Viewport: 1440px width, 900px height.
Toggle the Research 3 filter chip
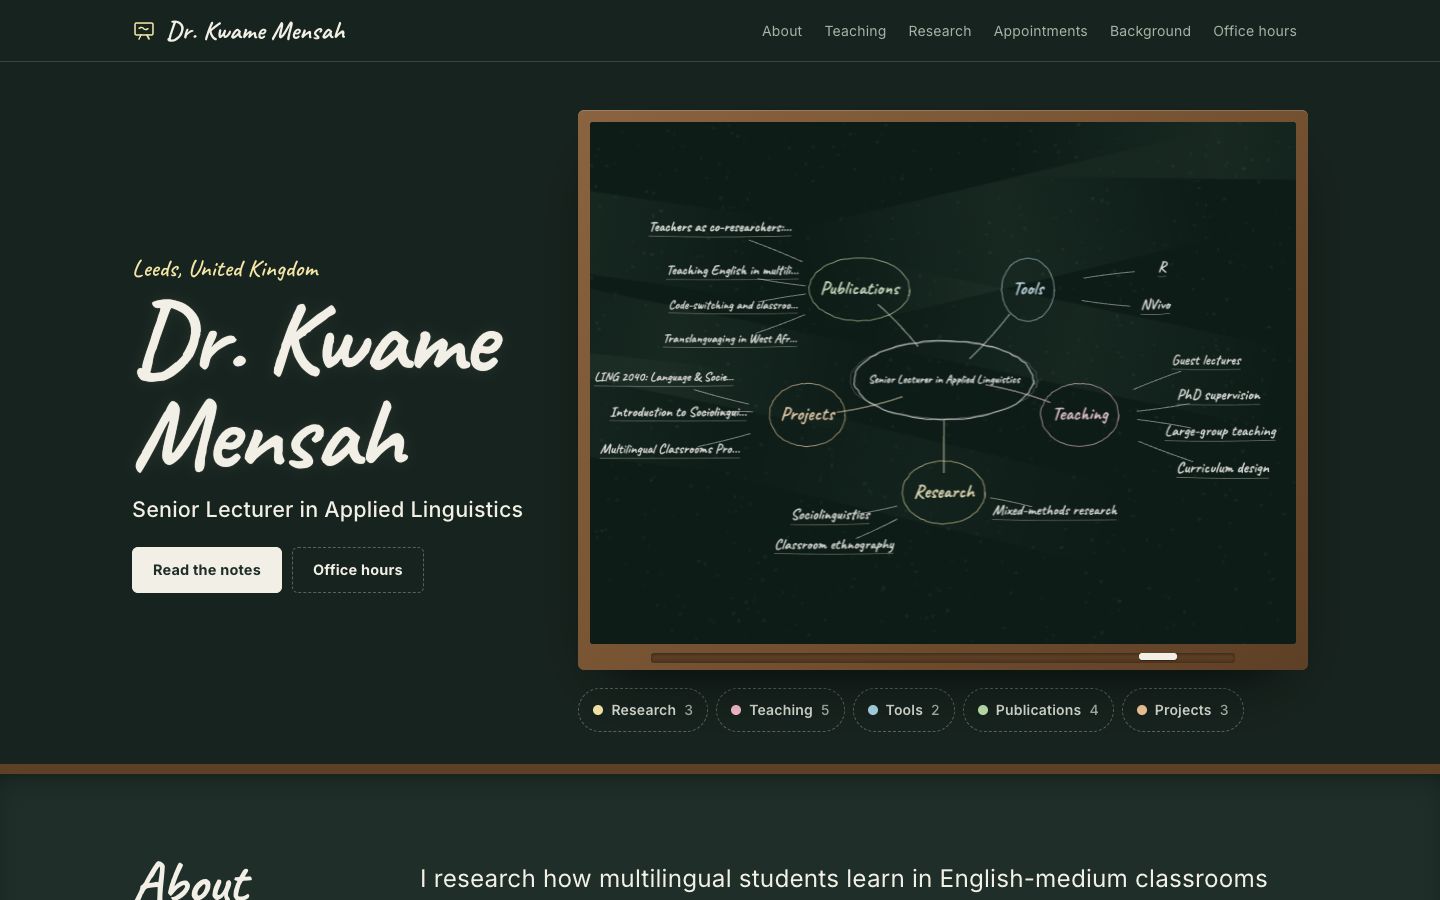[643, 710]
